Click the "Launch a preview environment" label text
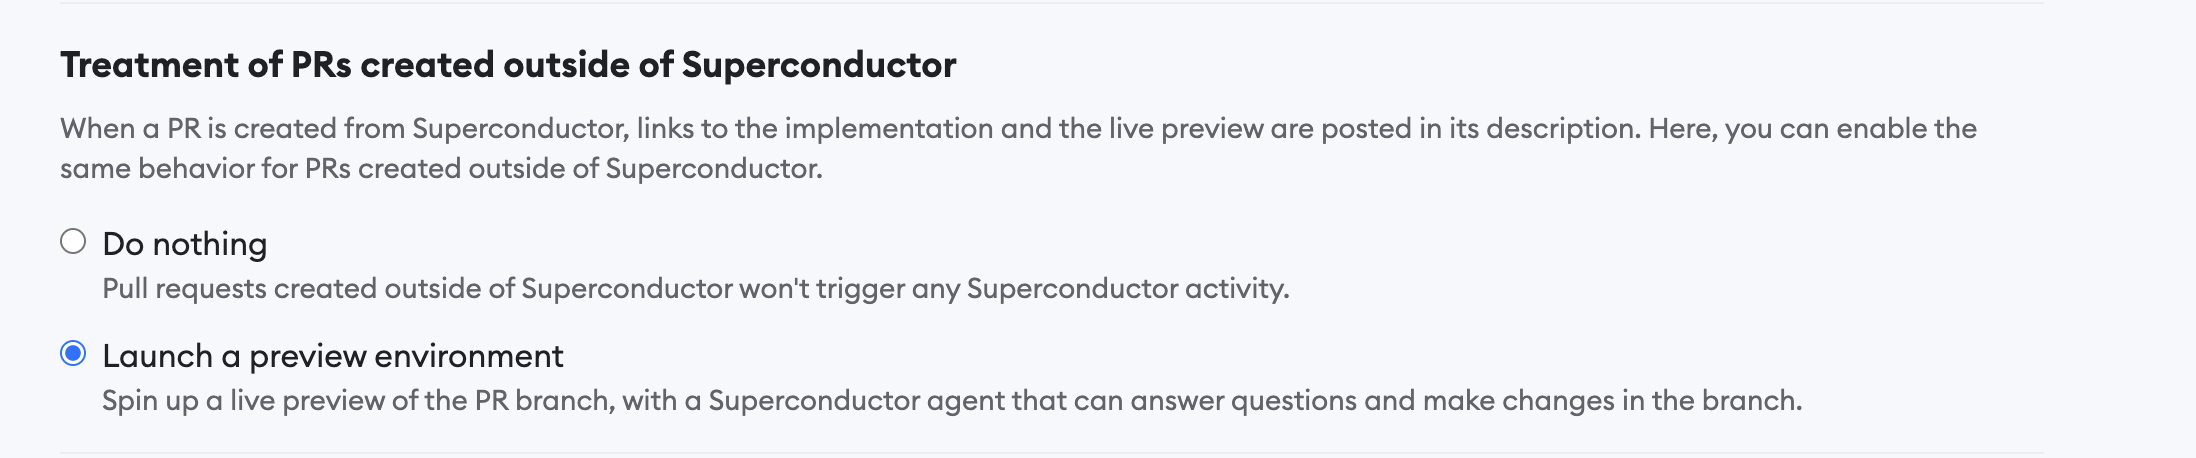This screenshot has height=458, width=2196. pos(333,356)
